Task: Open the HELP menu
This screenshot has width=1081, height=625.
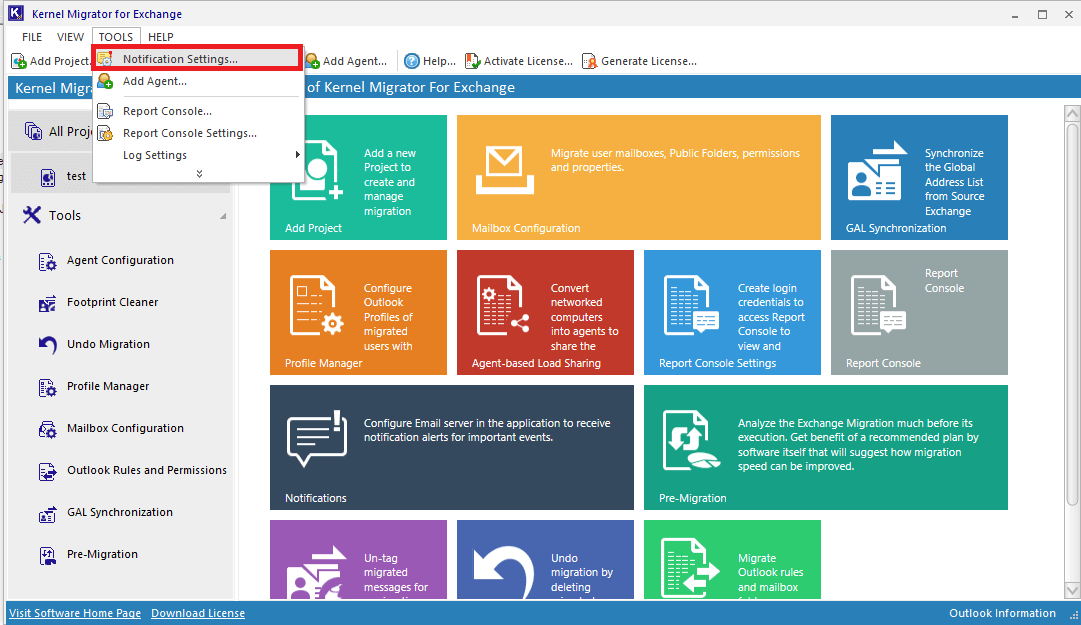Action: [161, 37]
